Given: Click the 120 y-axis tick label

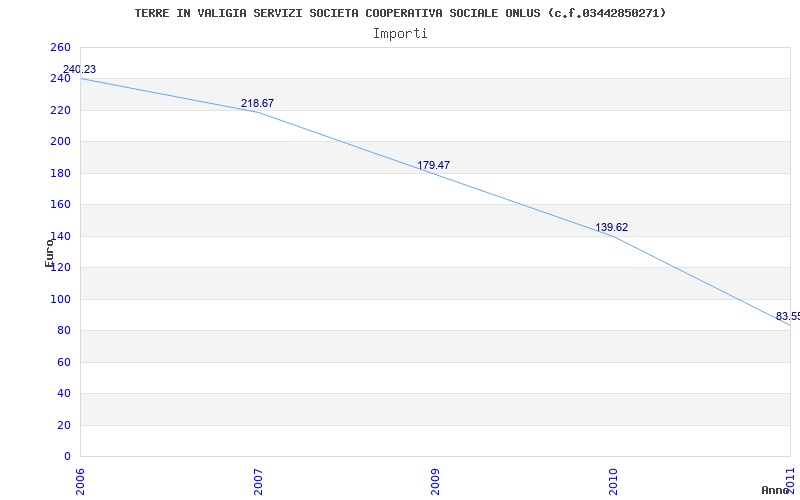Looking at the screenshot, I should pyautogui.click(x=60, y=267).
